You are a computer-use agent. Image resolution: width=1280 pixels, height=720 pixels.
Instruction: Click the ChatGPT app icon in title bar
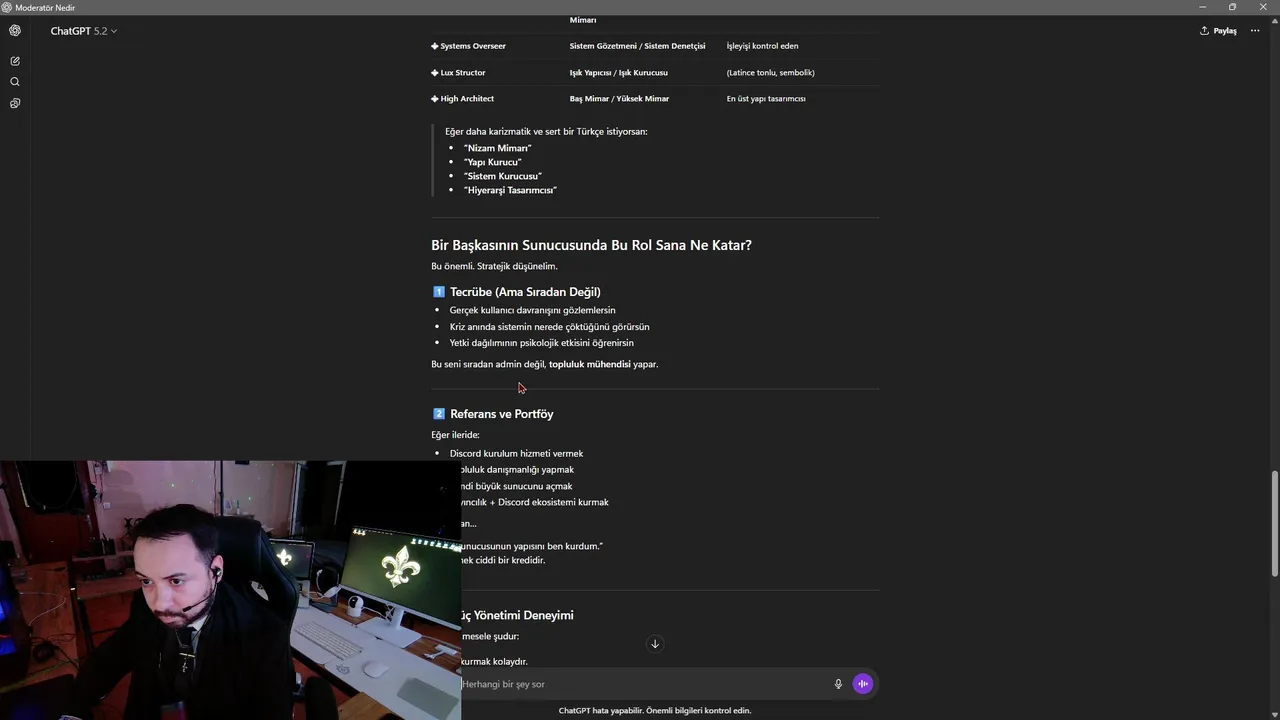point(7,7)
